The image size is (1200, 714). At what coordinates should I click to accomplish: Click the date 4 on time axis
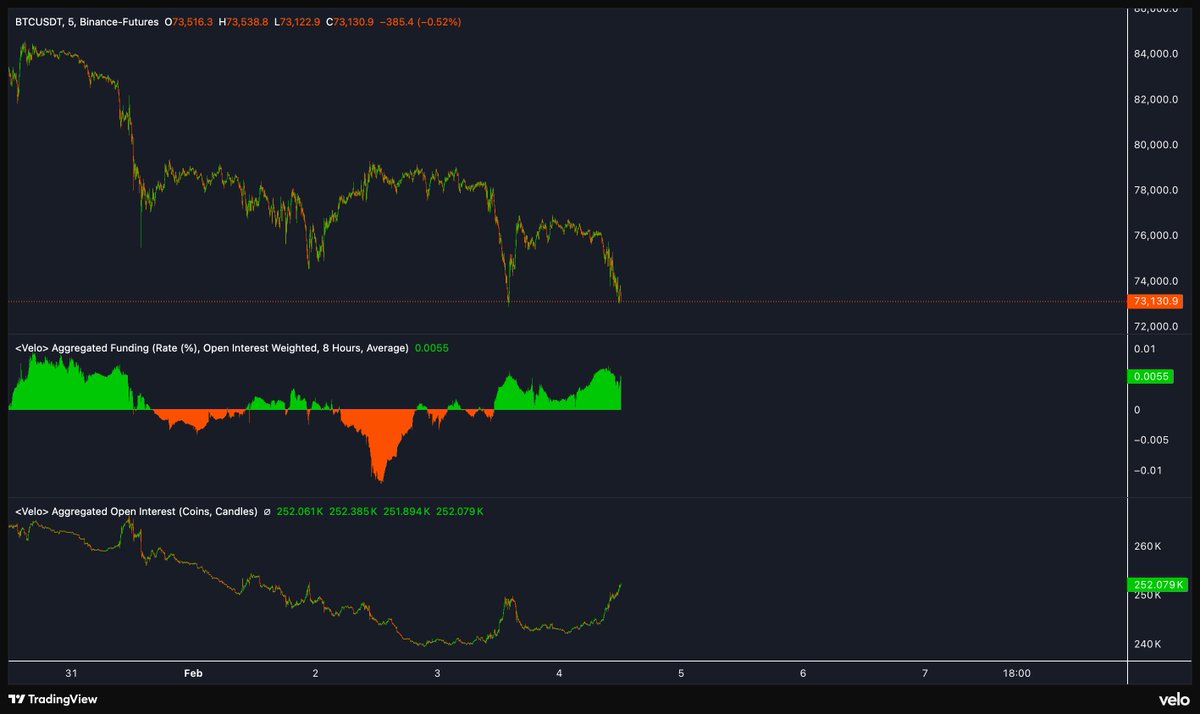(x=559, y=673)
